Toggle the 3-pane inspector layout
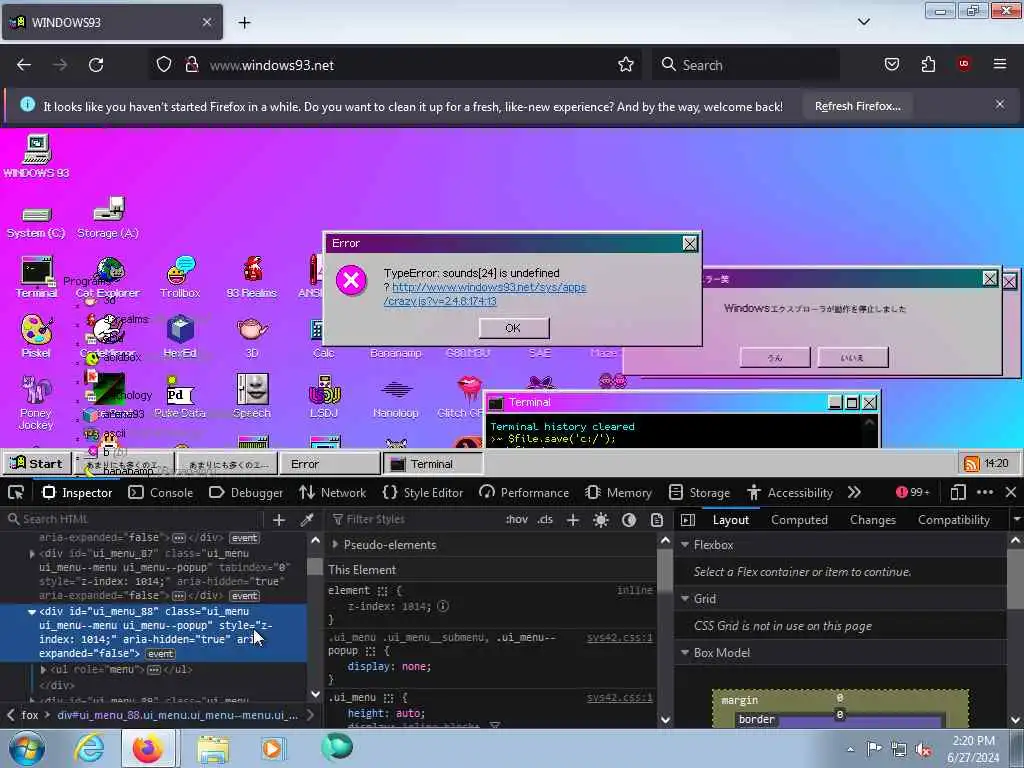The height and width of the screenshot is (768, 1024). (688, 520)
